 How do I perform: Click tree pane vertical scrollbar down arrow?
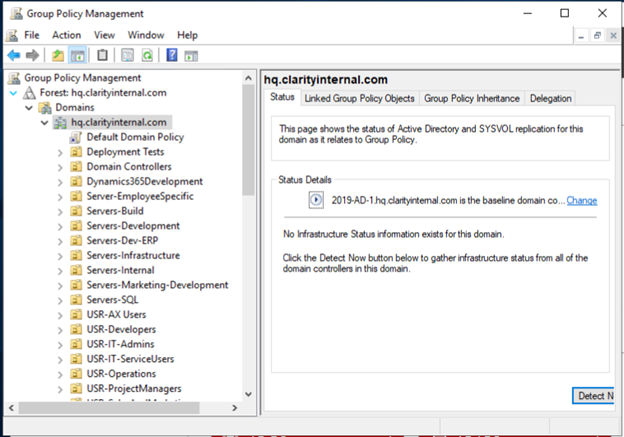pyautogui.click(x=248, y=394)
